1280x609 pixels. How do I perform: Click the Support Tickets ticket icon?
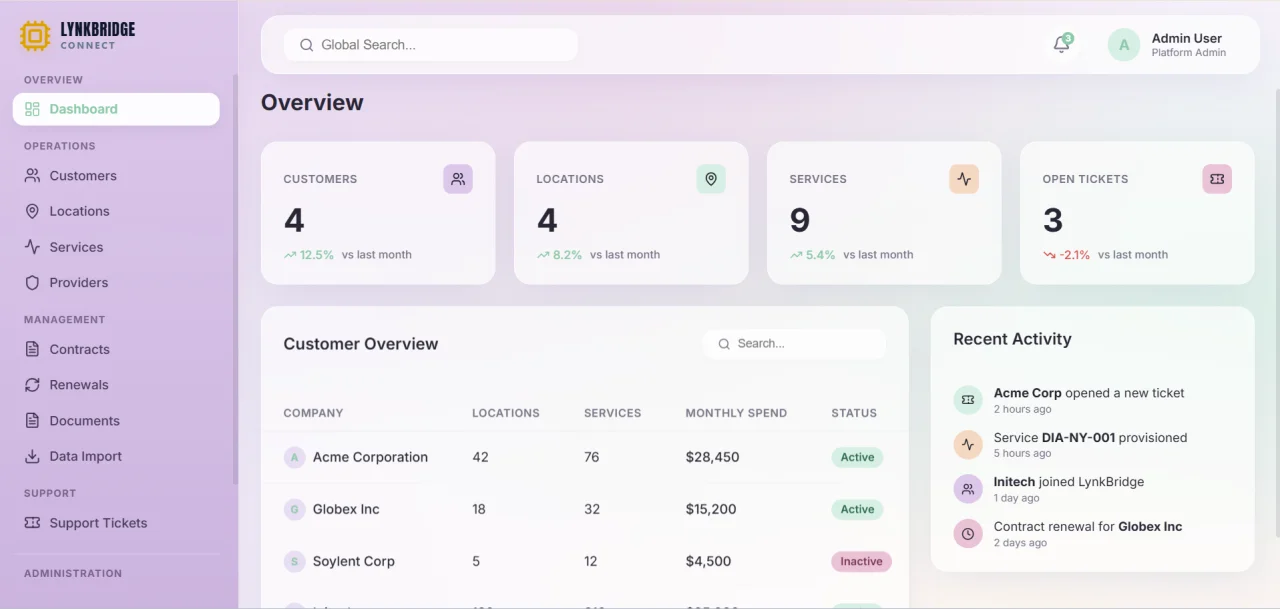click(32, 523)
